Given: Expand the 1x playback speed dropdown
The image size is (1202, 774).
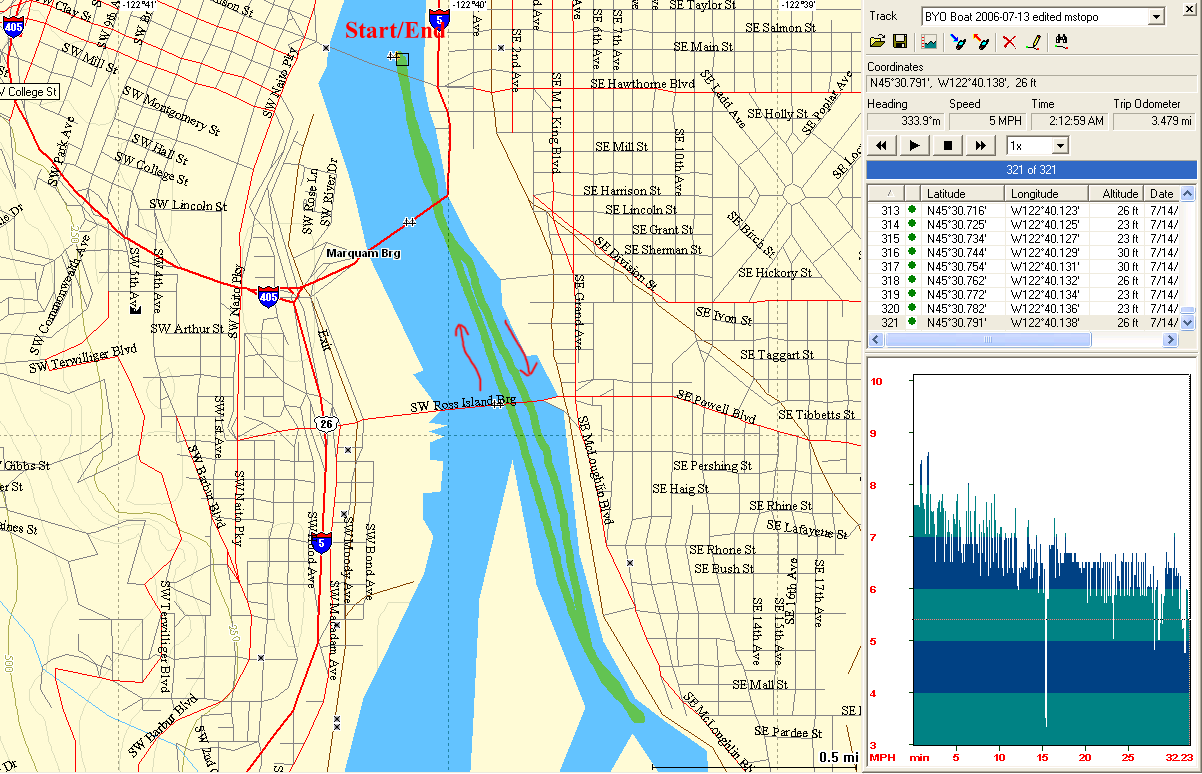Looking at the screenshot, I should pos(1060,146).
